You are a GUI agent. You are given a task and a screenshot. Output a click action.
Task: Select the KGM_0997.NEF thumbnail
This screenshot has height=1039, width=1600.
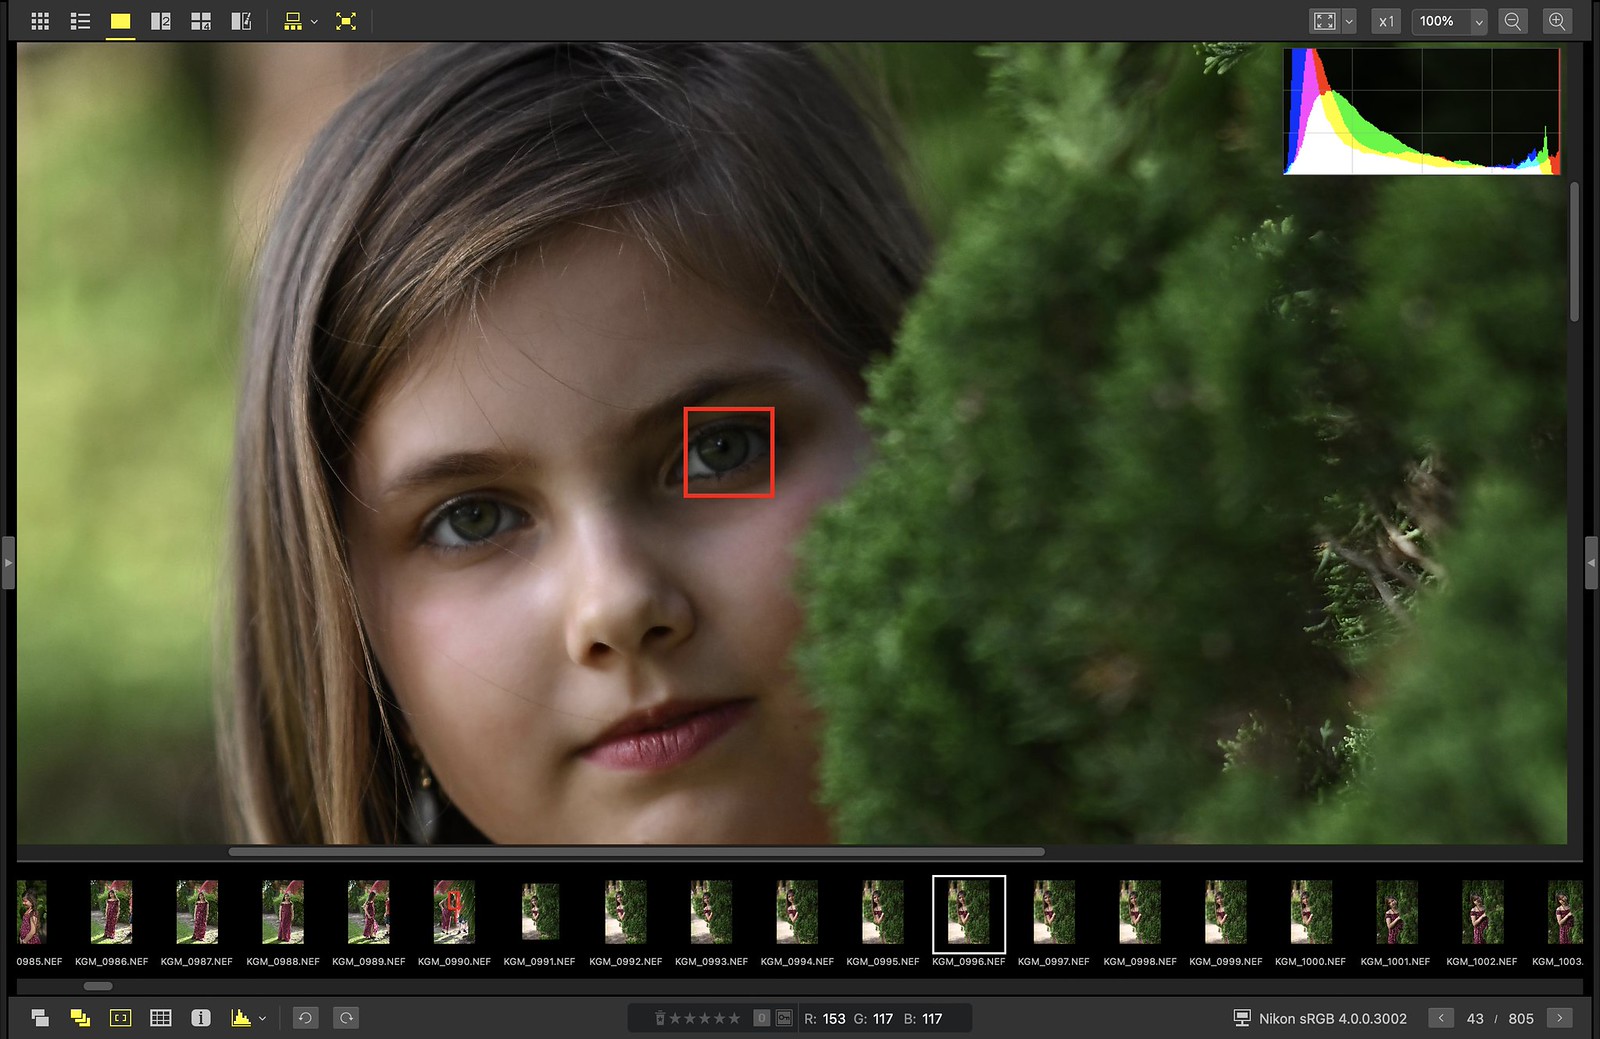[x=1054, y=911]
